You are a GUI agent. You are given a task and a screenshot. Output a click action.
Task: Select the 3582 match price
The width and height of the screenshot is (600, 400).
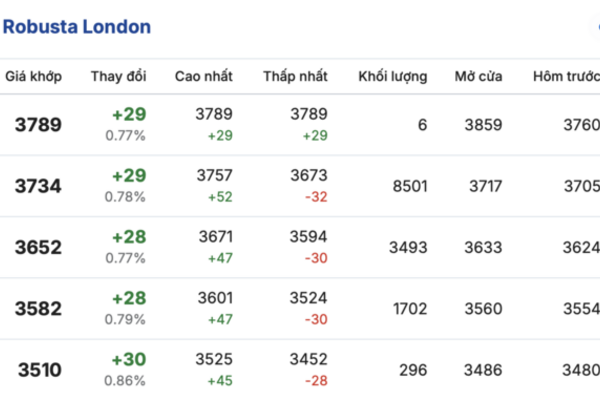[38, 308]
